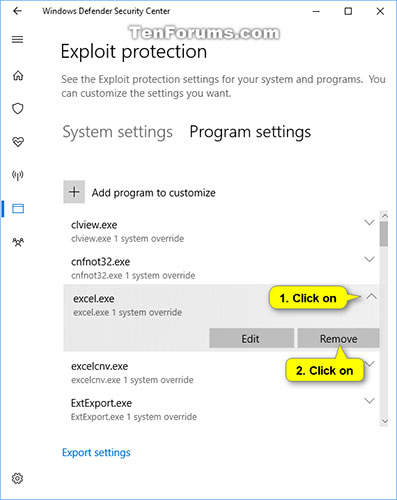Open the Home sidebar icon
Viewport: 397px width, 500px height.
[x=18, y=76]
